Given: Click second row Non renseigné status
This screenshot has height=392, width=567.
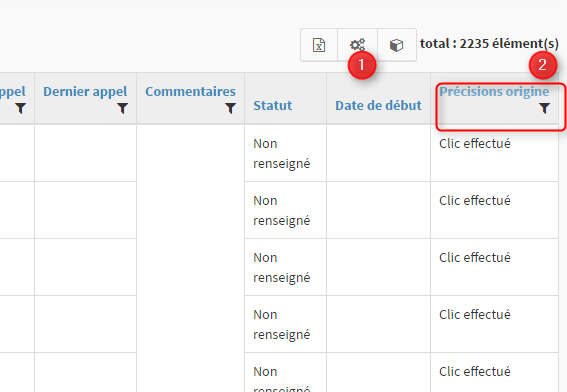Looking at the screenshot, I should coord(282,210).
